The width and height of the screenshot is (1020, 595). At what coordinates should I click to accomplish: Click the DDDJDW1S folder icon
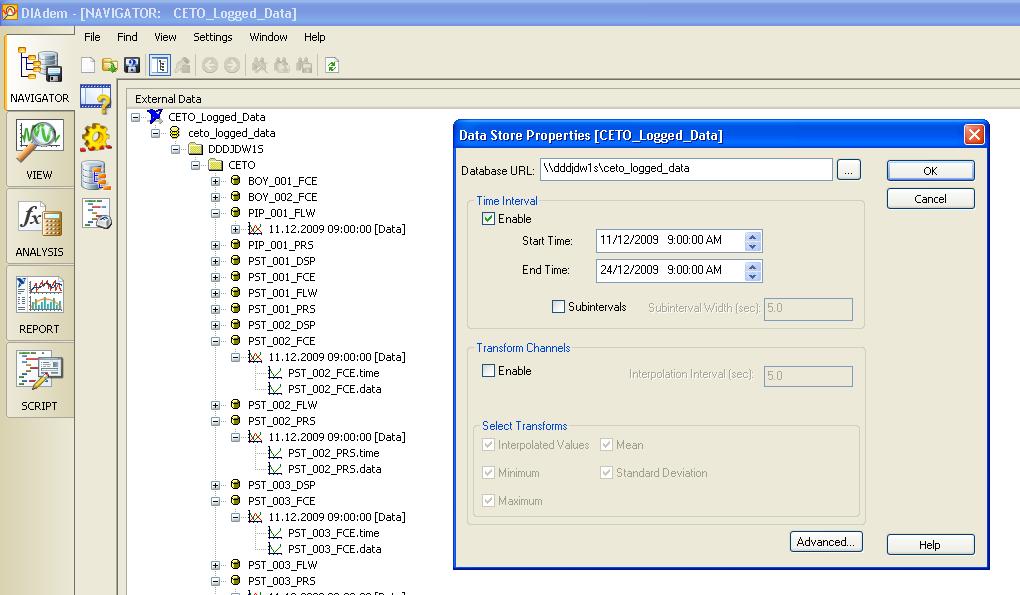(x=196, y=149)
